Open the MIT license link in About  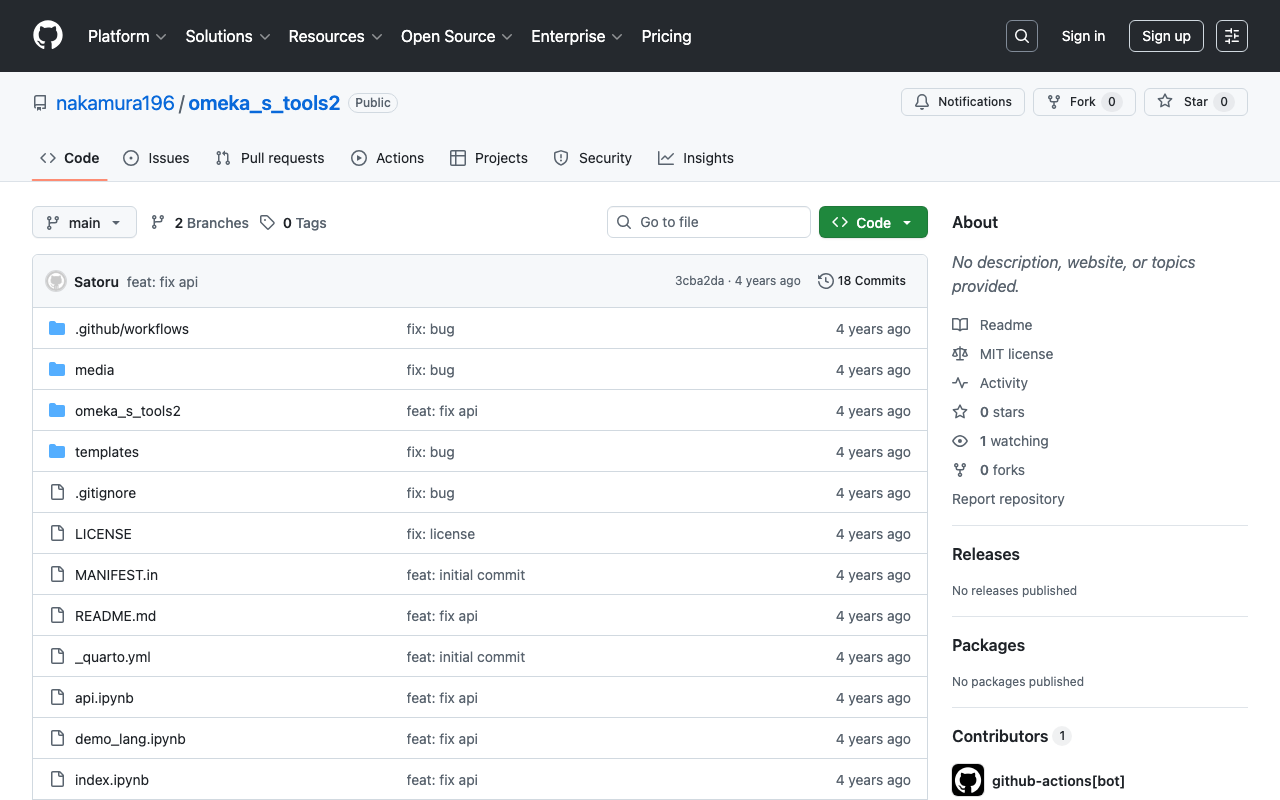pyautogui.click(x=1015, y=354)
